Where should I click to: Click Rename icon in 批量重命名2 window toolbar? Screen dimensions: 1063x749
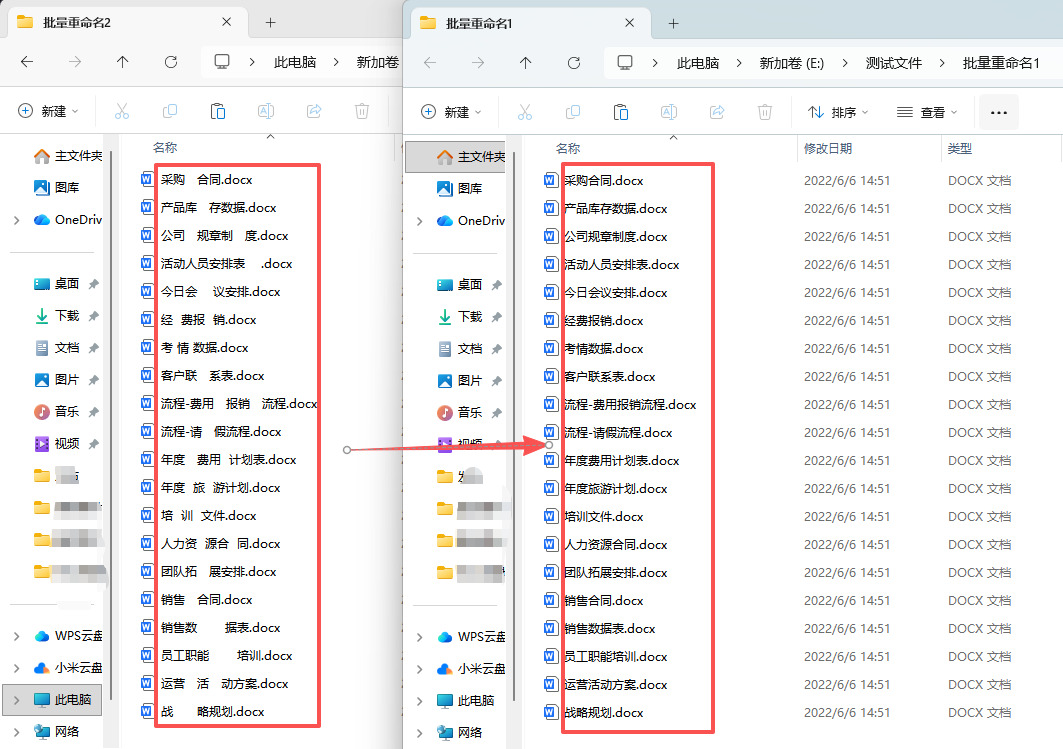[x=266, y=111]
